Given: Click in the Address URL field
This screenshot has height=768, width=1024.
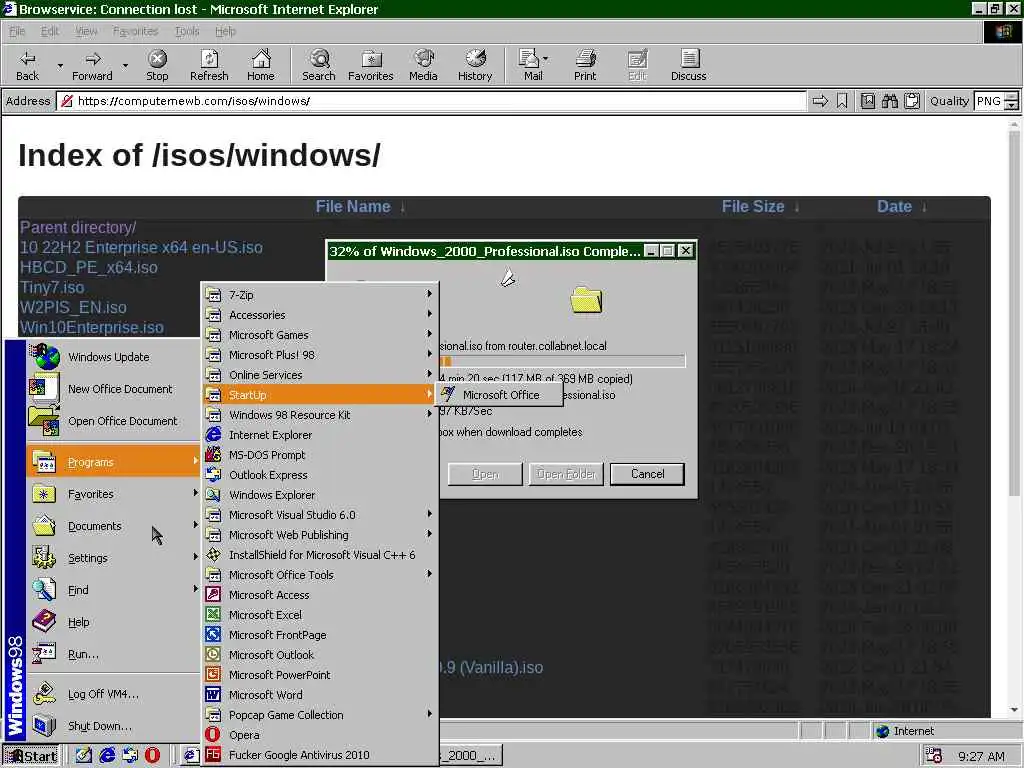Looking at the screenshot, I should point(431,101).
